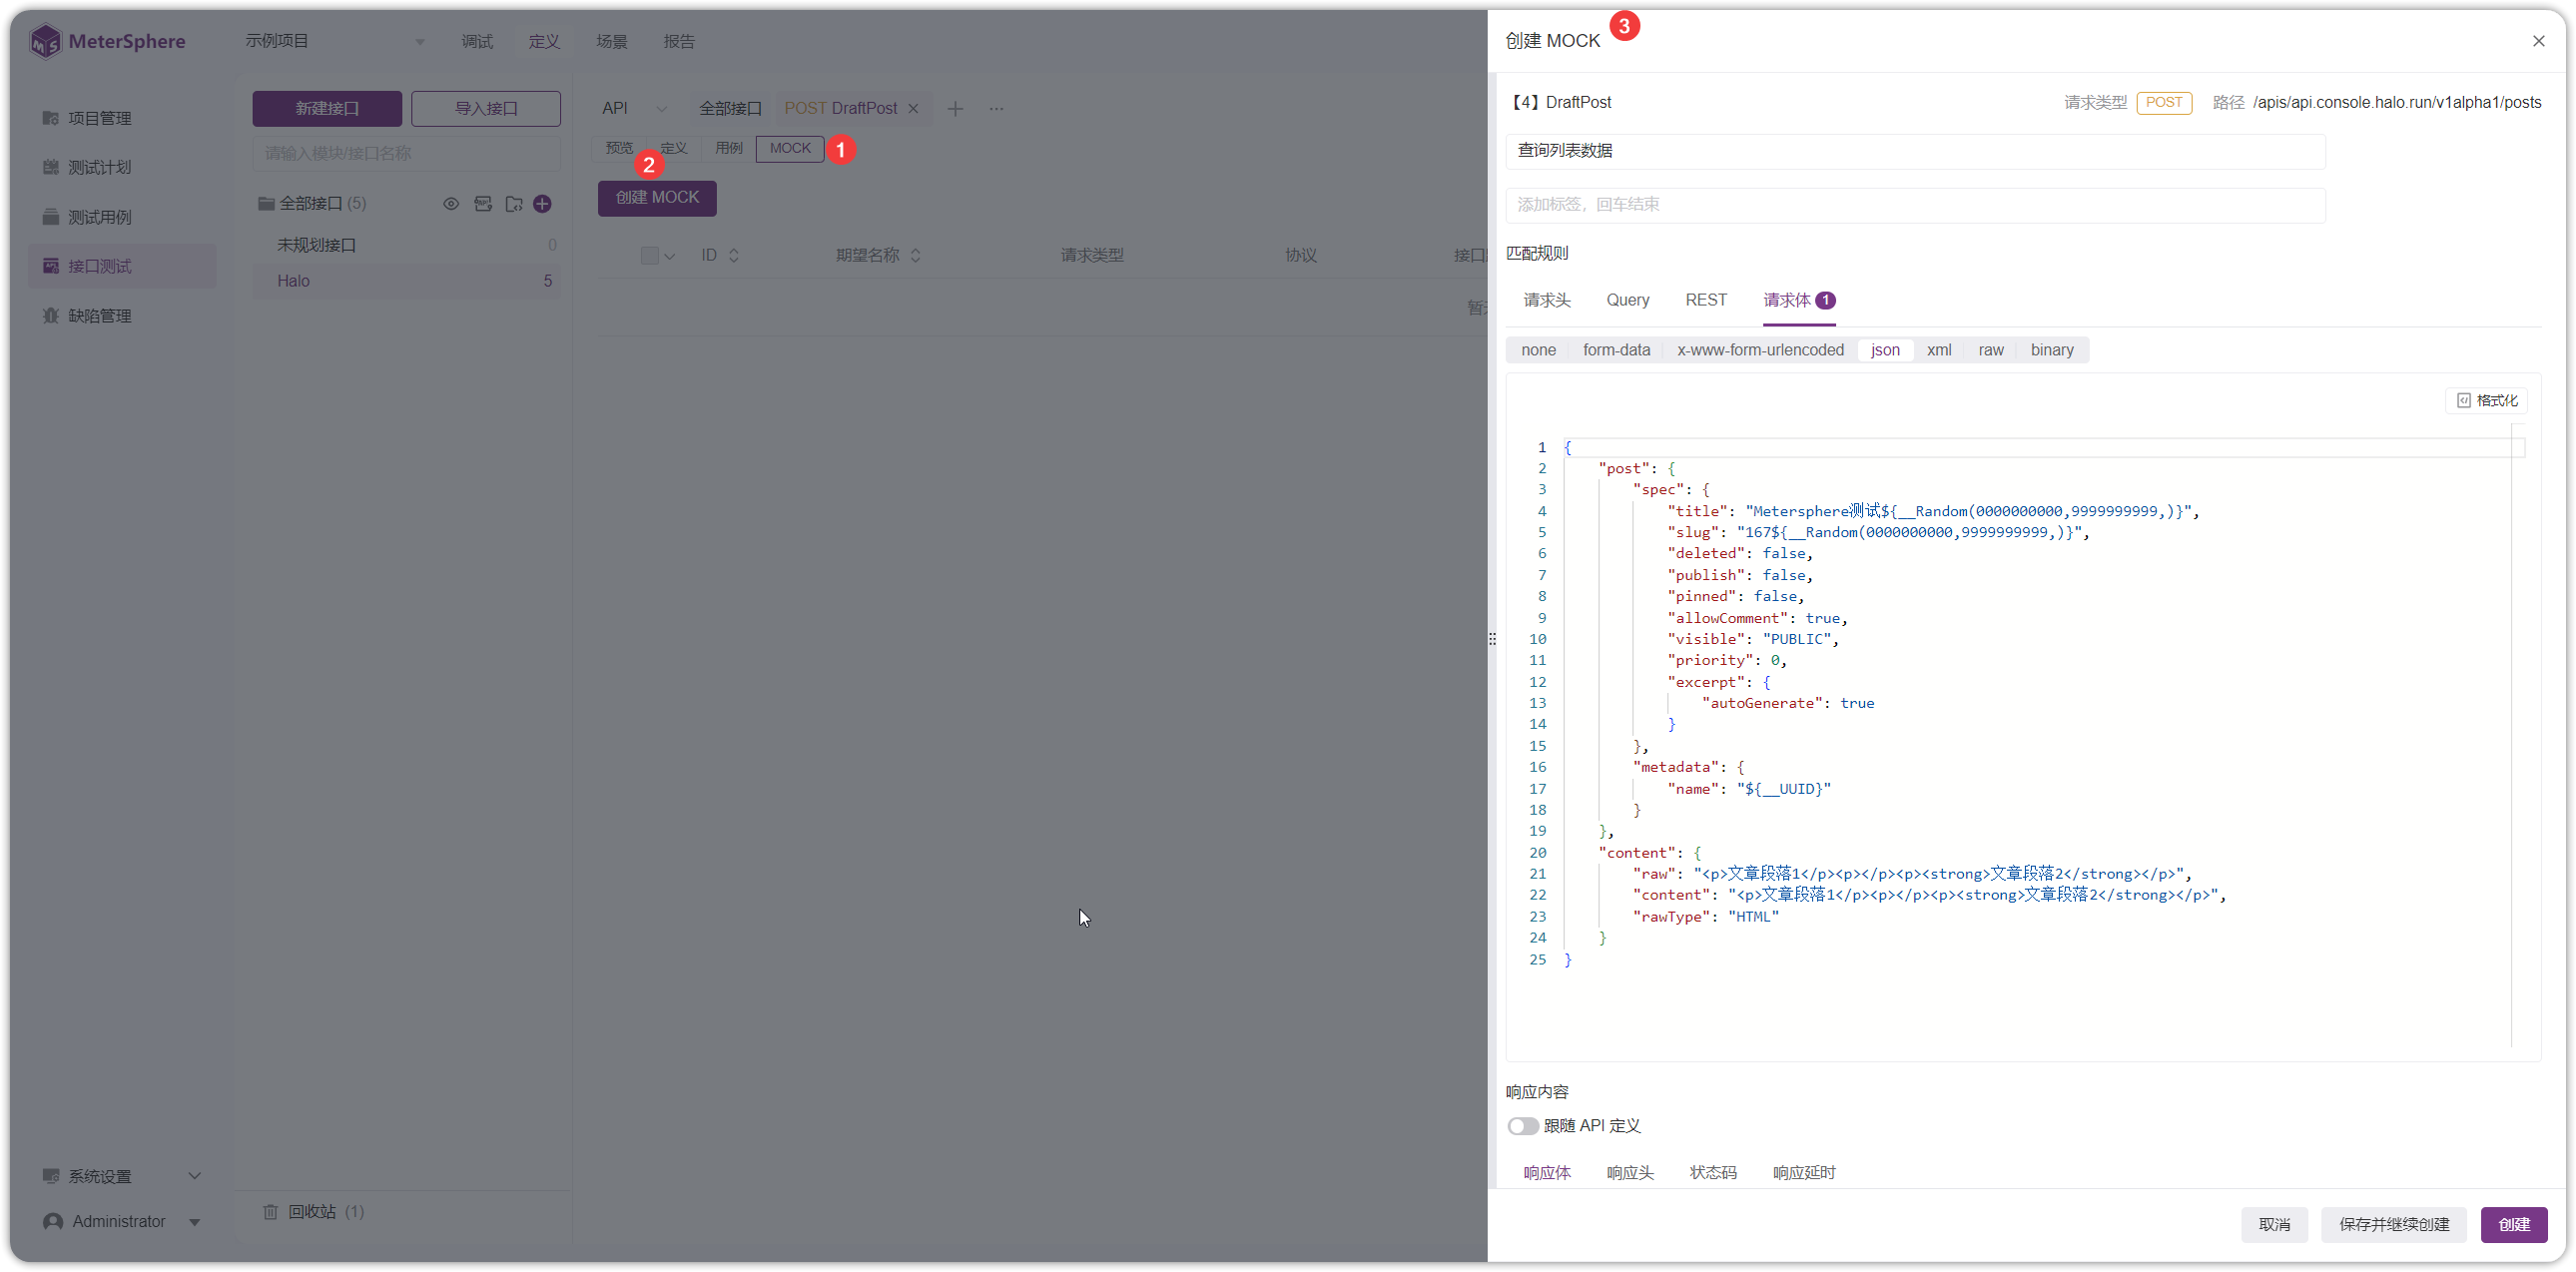Switch to the 响应头 tab
The image size is (2576, 1272).
pos(1630,1173)
